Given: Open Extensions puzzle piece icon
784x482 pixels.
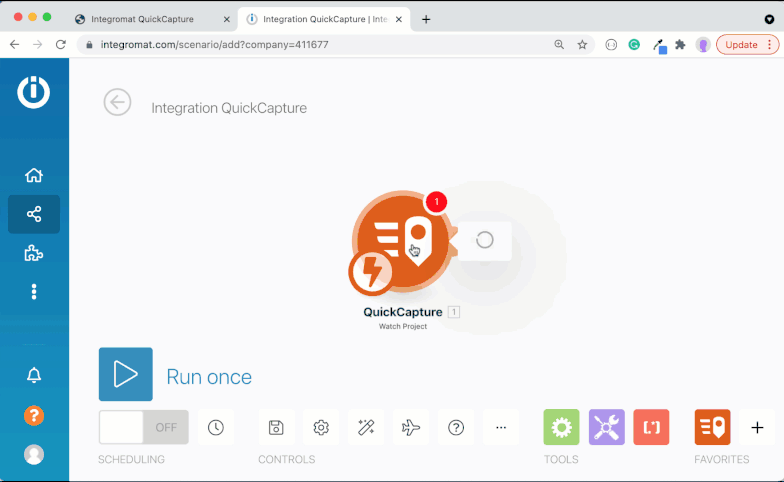Looking at the screenshot, I should [680, 44].
